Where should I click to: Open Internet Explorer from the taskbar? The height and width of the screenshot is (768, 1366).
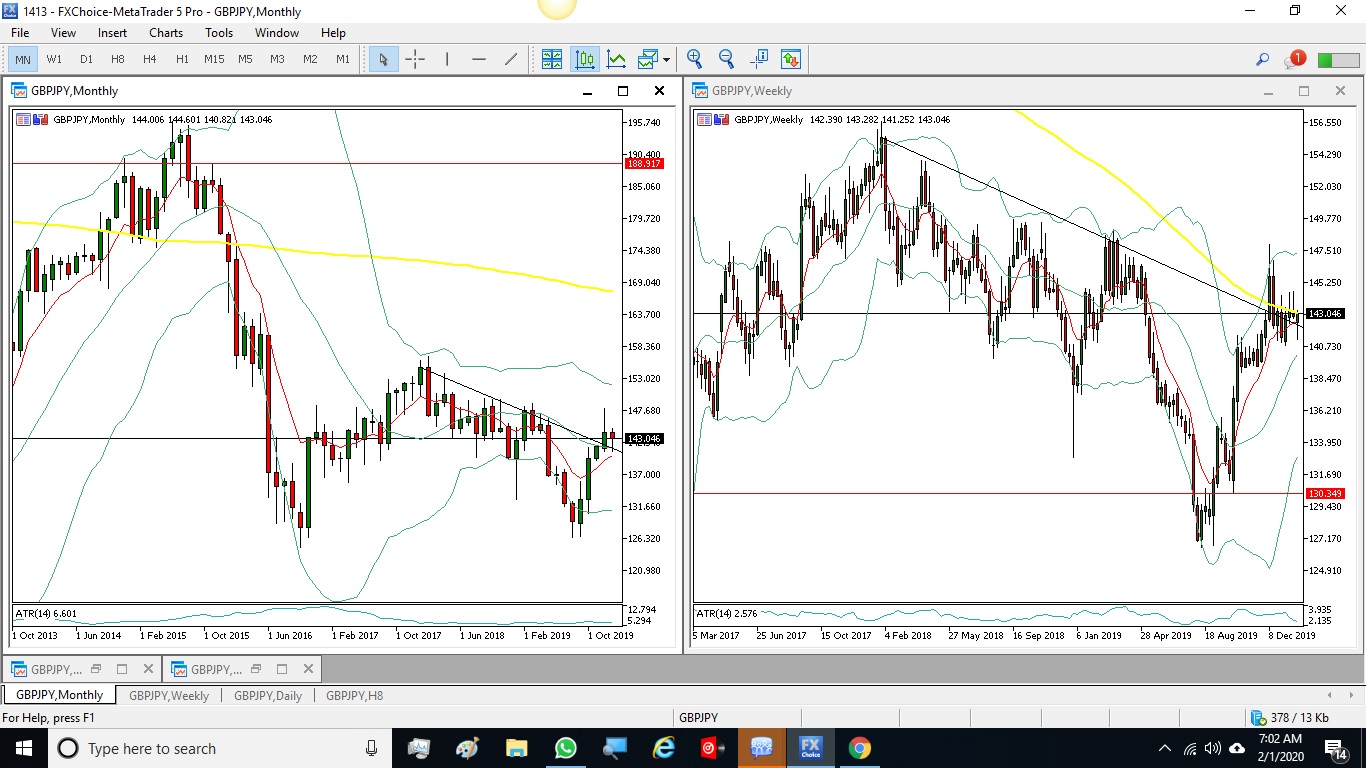tap(663, 748)
